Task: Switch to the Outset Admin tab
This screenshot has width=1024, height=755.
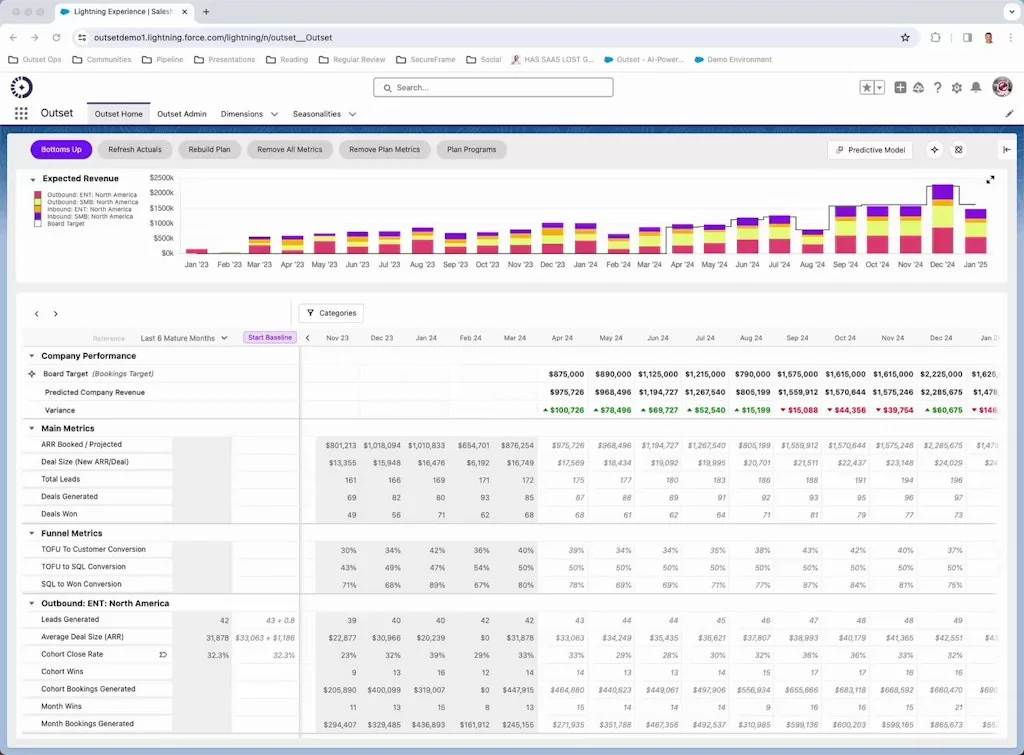Action: [181, 113]
